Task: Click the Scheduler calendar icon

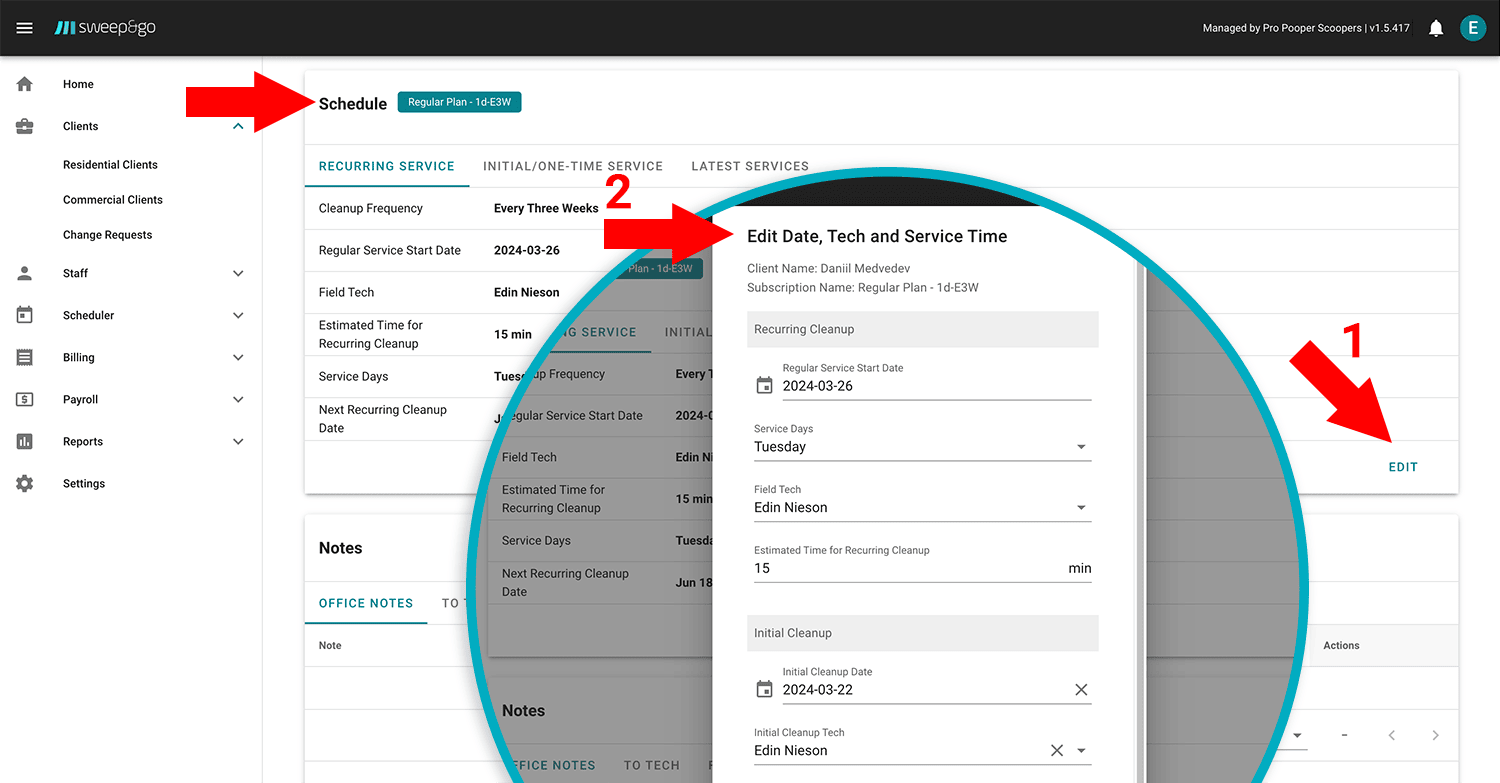Action: pyautogui.click(x=24, y=314)
